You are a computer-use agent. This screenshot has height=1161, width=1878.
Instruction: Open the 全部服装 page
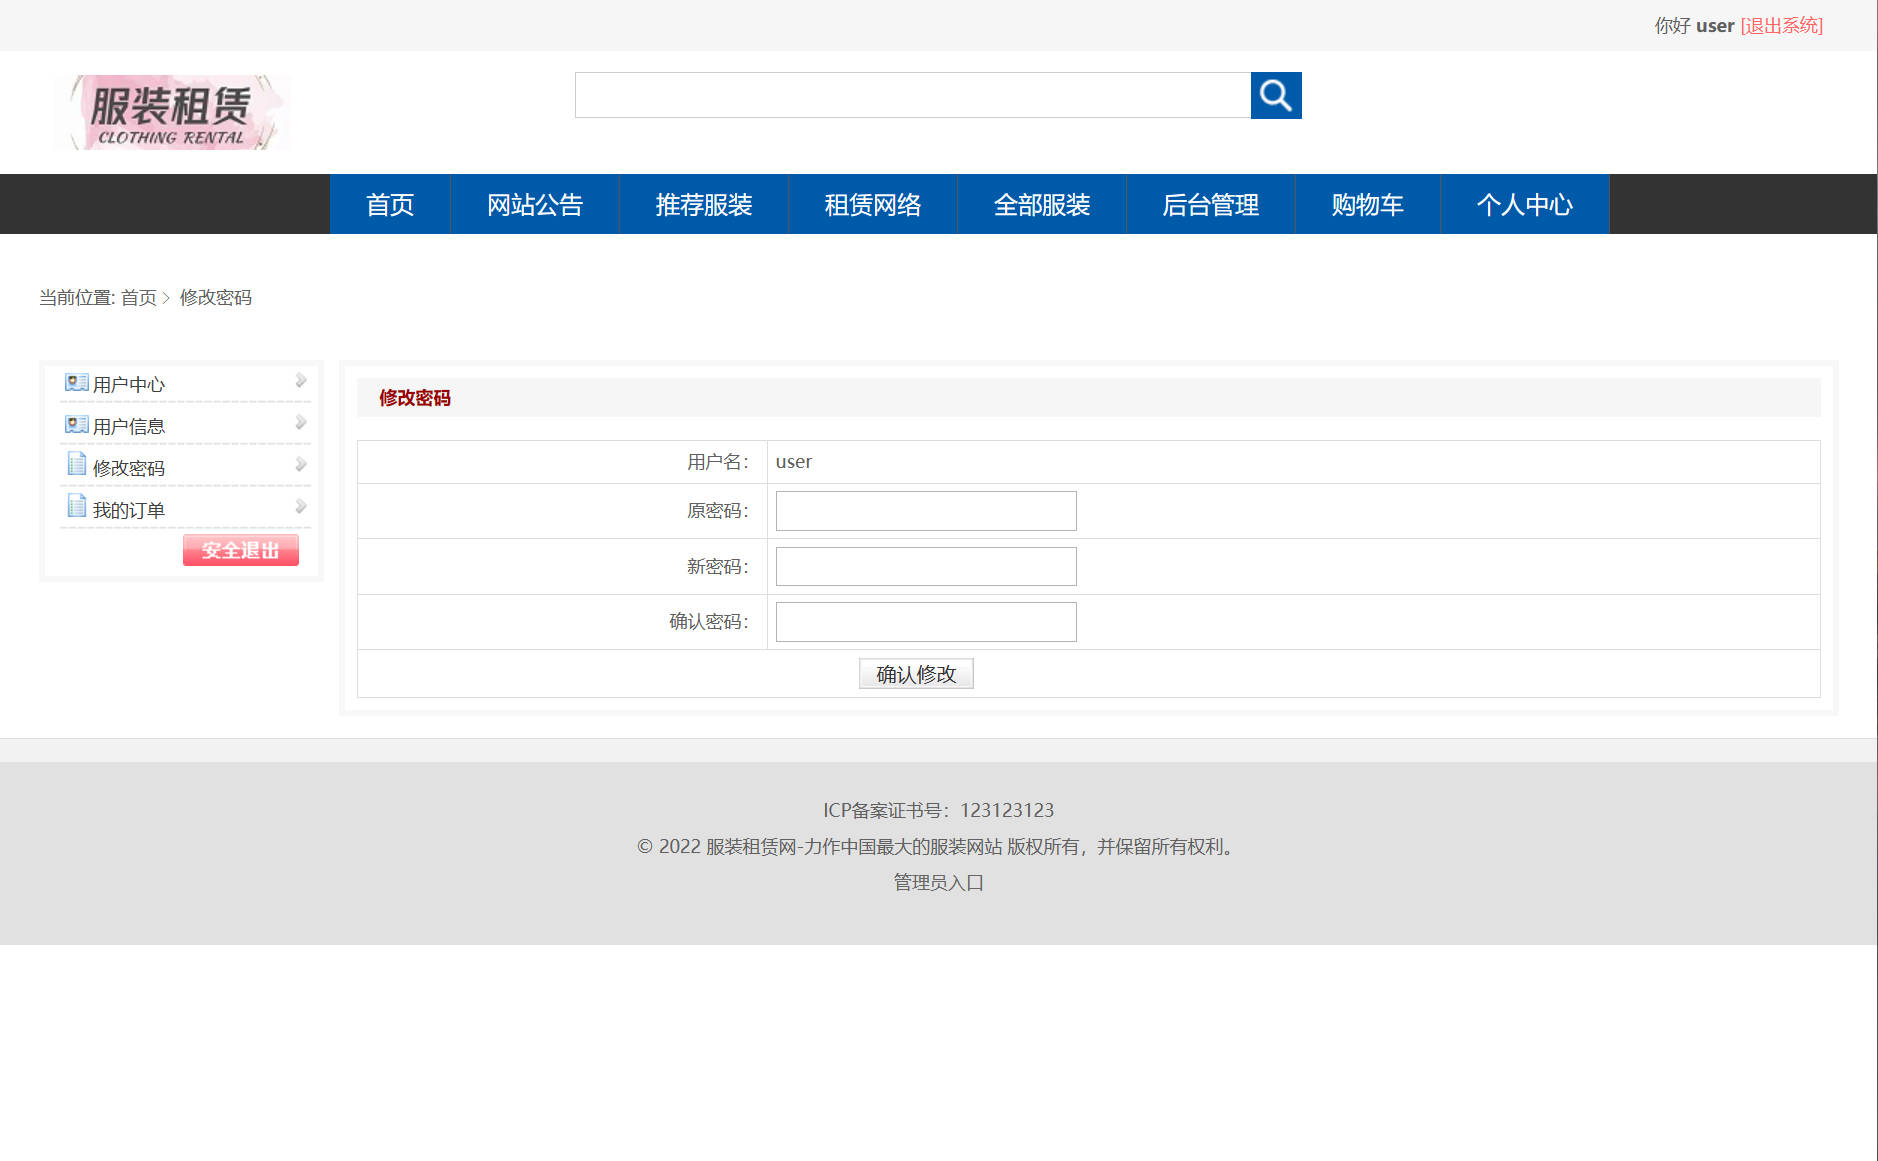[x=1042, y=204]
